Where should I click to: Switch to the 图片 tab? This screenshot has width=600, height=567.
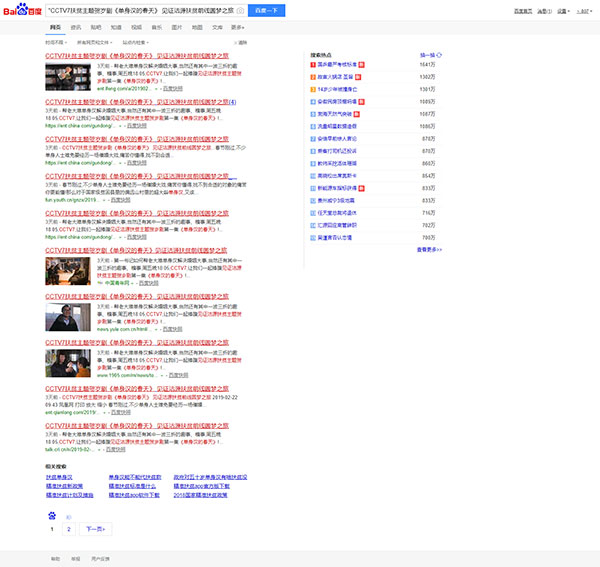177,27
